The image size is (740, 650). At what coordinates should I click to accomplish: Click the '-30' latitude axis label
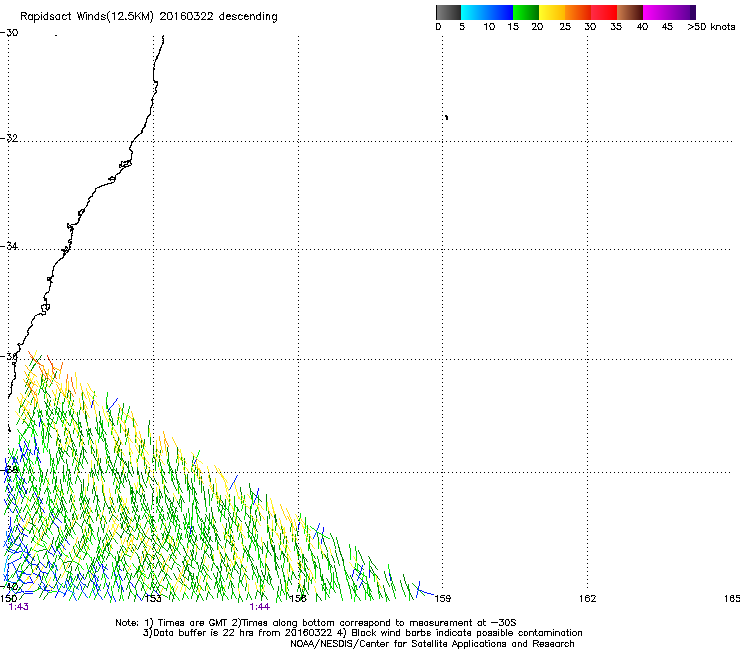pyautogui.click(x=9, y=33)
